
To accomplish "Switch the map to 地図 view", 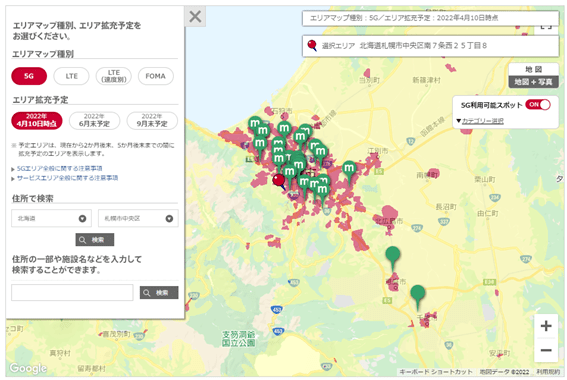I will pos(534,69).
